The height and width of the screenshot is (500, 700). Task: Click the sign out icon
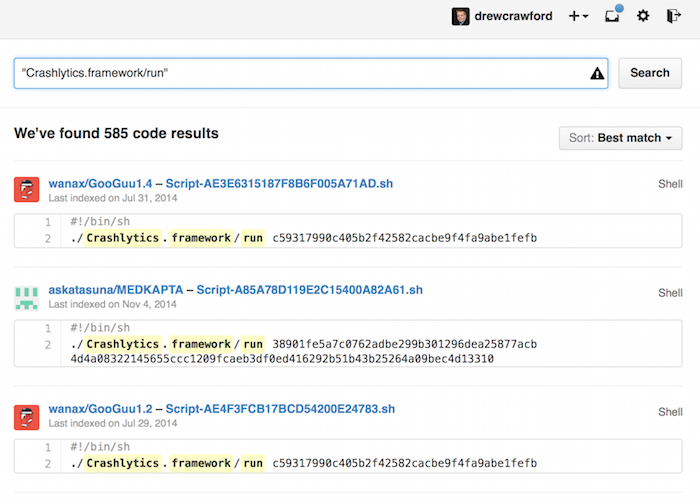674,16
